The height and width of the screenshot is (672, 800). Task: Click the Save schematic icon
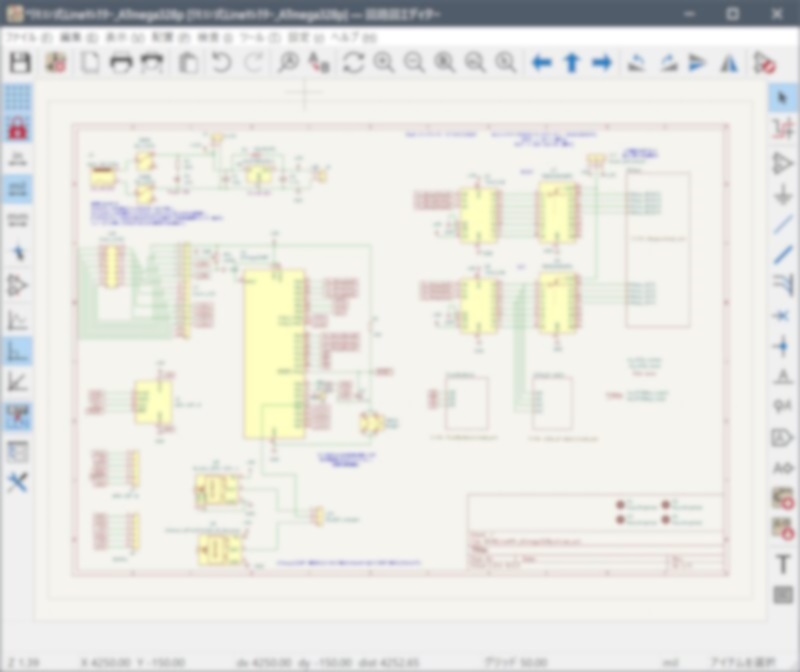[x=19, y=63]
